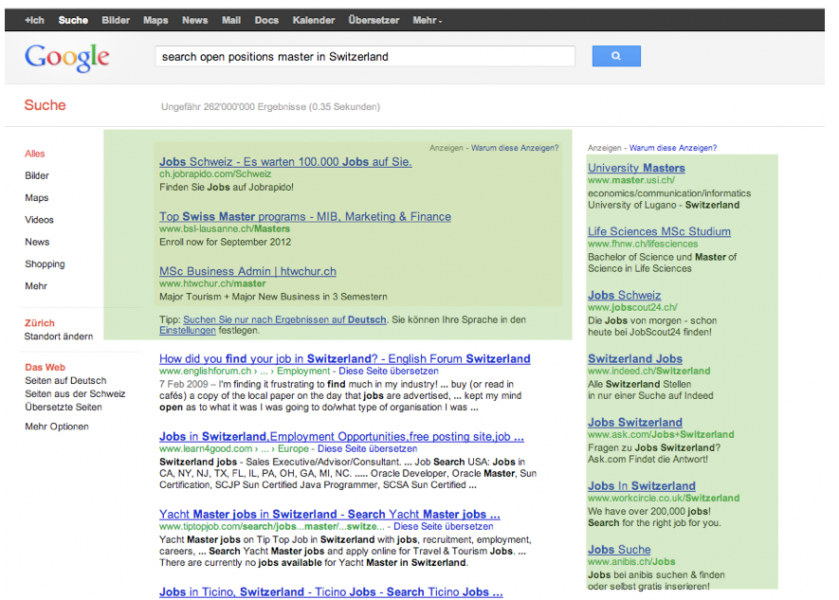Open MSc Business Admin htwchur.ch ad
The height and width of the screenshot is (600, 839).
click(x=248, y=271)
